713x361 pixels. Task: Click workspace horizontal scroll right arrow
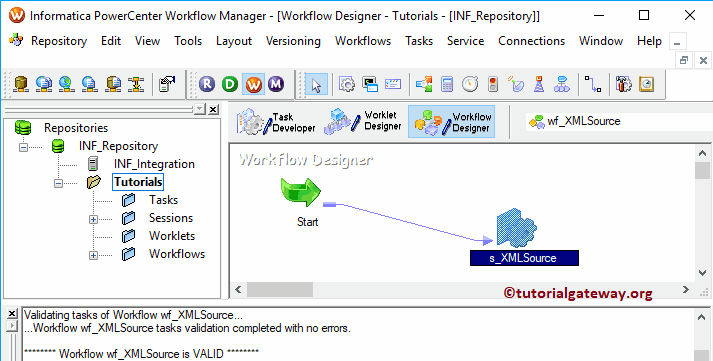click(686, 289)
